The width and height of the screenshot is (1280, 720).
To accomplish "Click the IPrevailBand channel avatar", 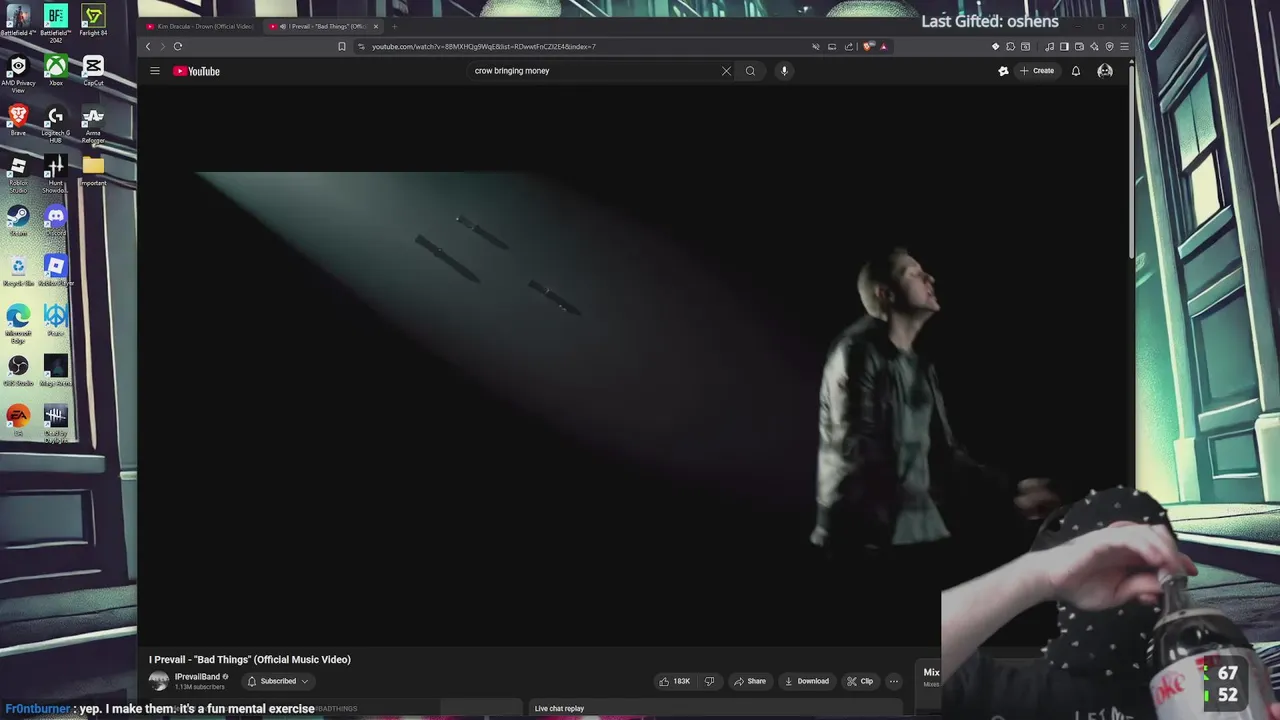I will point(159,682).
